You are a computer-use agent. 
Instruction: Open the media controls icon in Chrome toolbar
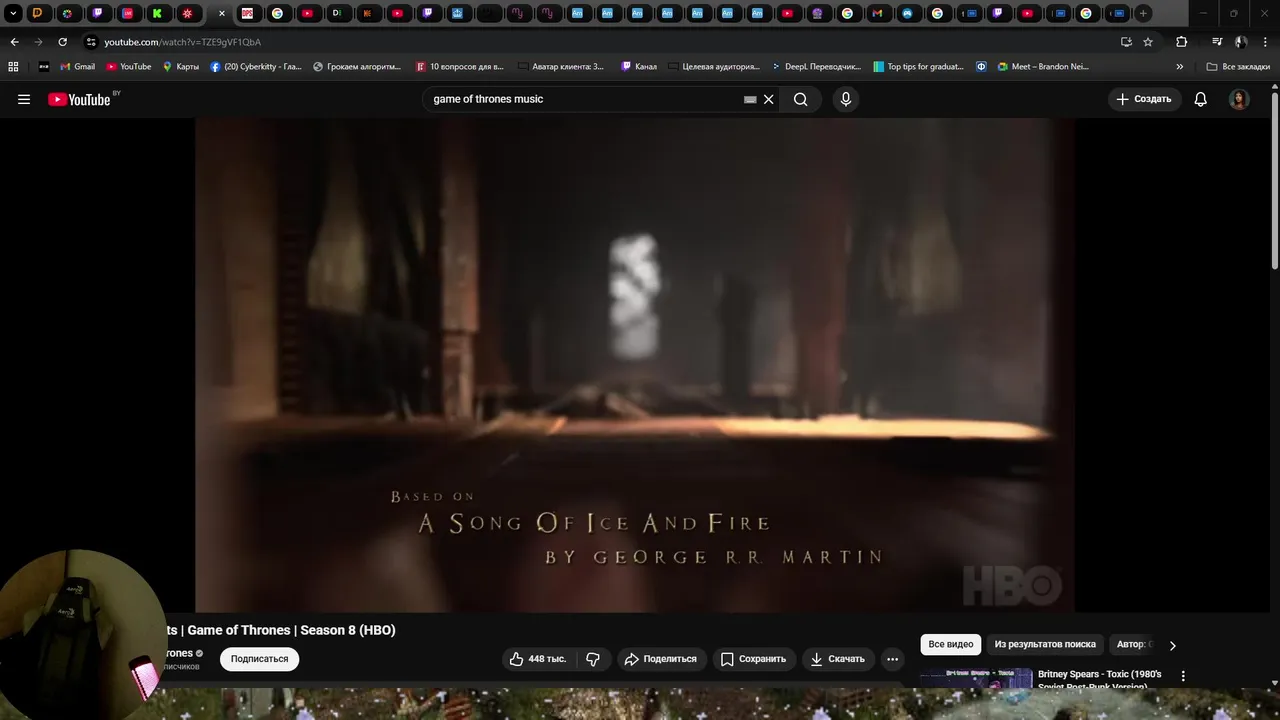pyautogui.click(x=1217, y=42)
